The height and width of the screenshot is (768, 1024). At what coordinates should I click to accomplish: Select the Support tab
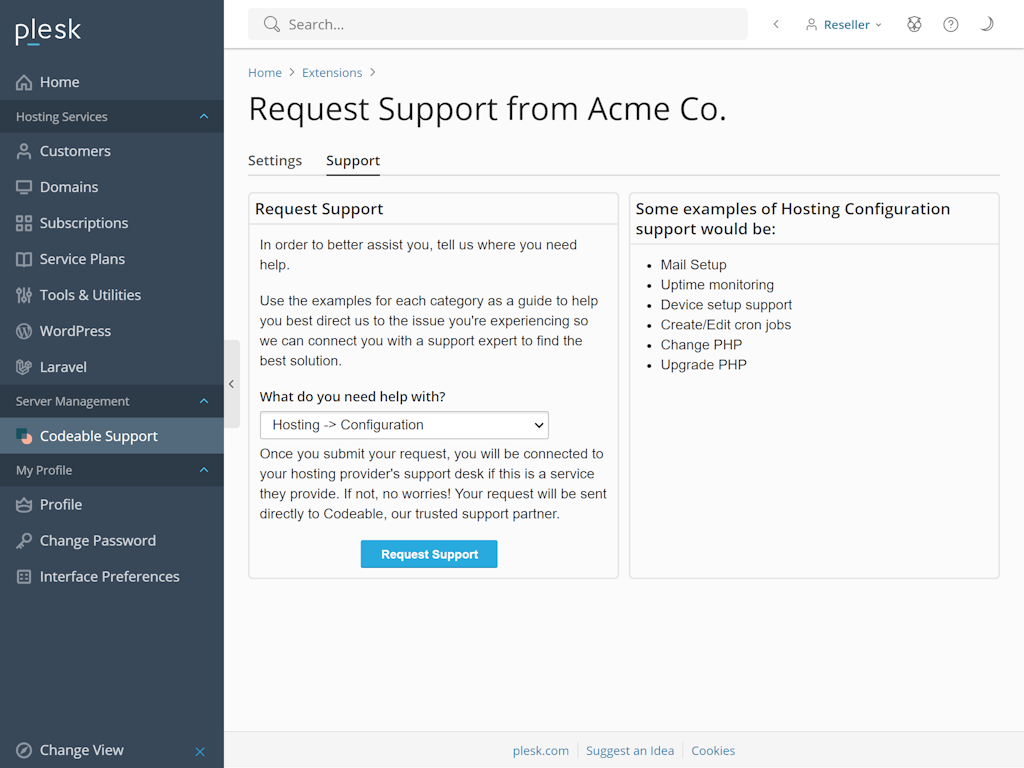click(x=353, y=161)
